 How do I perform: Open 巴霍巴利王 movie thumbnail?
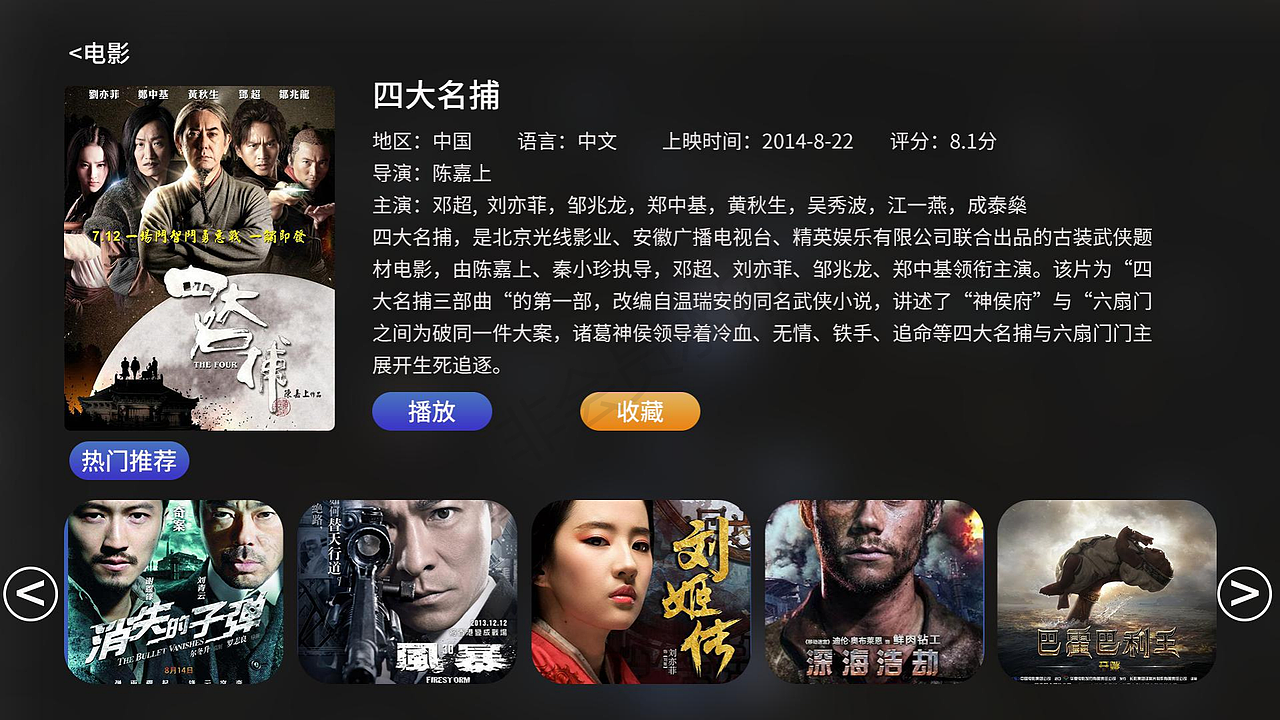(x=1107, y=592)
